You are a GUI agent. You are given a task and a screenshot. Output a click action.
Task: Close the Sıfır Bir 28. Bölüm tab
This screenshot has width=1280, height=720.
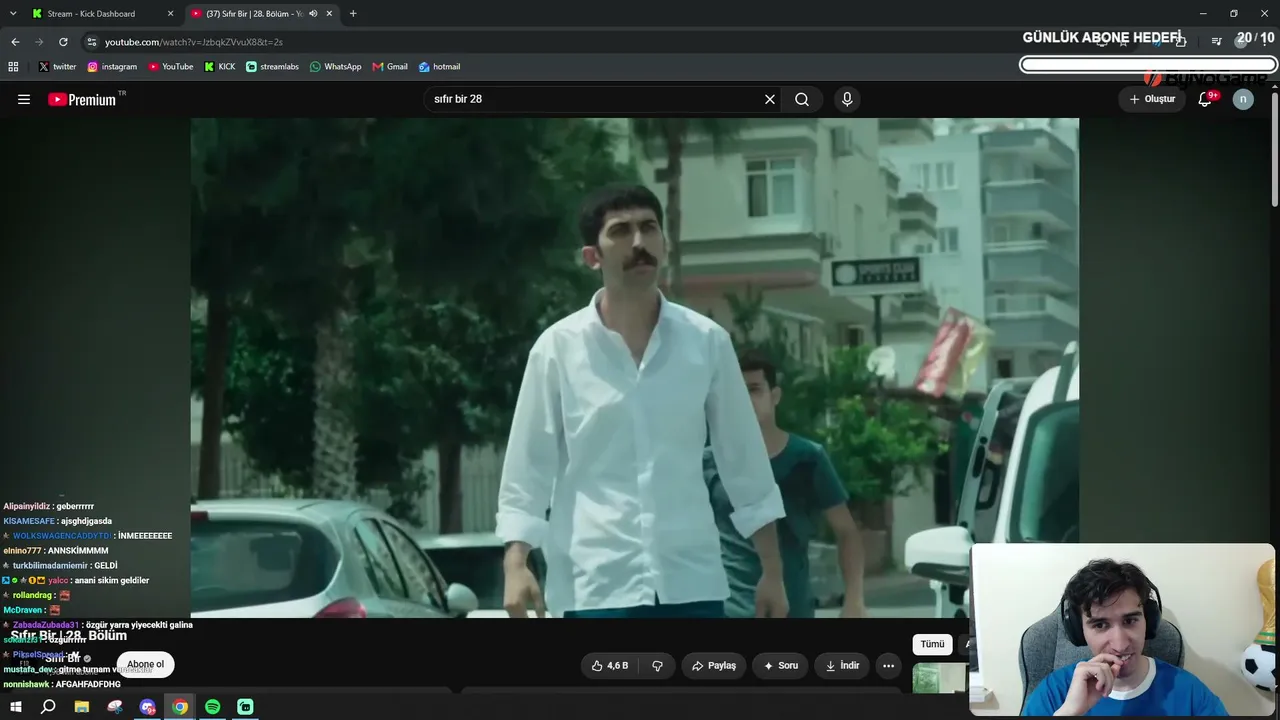(x=329, y=14)
